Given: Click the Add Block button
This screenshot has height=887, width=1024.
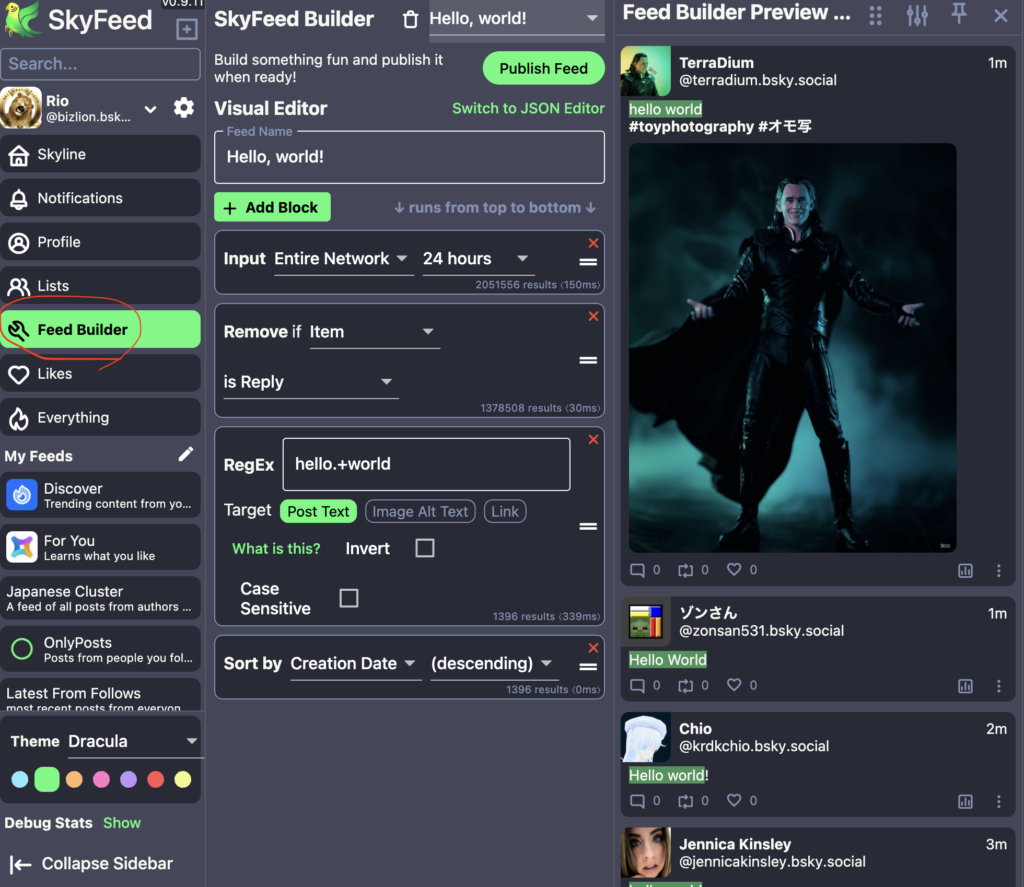Looking at the screenshot, I should 272,207.
